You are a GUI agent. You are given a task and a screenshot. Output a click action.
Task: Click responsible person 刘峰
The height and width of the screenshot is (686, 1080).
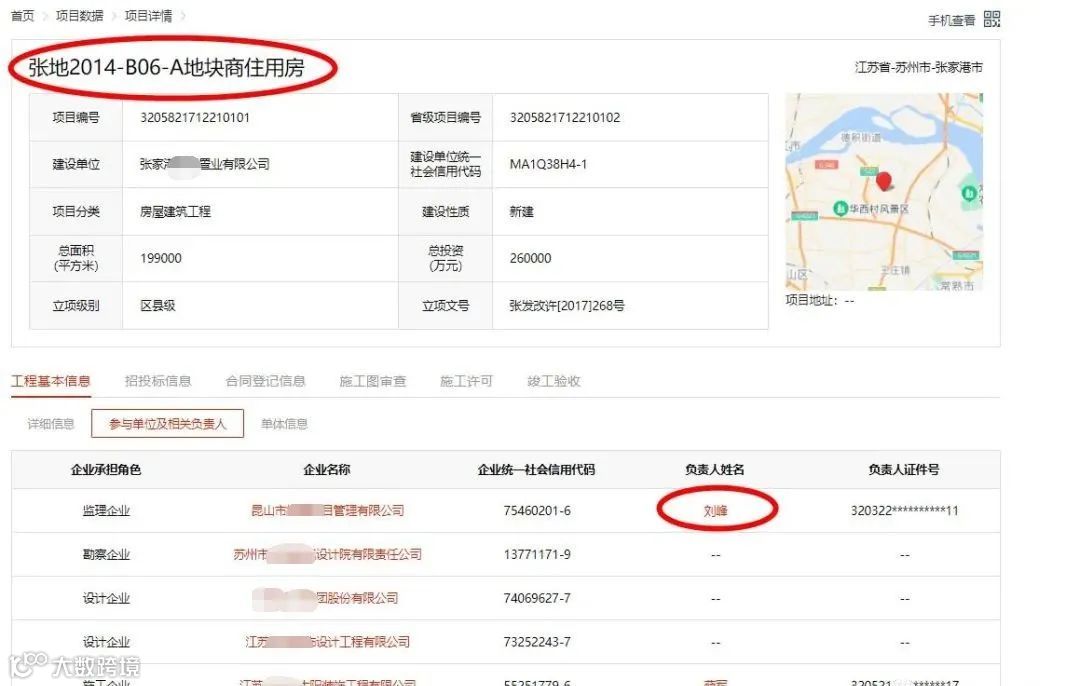(716, 510)
